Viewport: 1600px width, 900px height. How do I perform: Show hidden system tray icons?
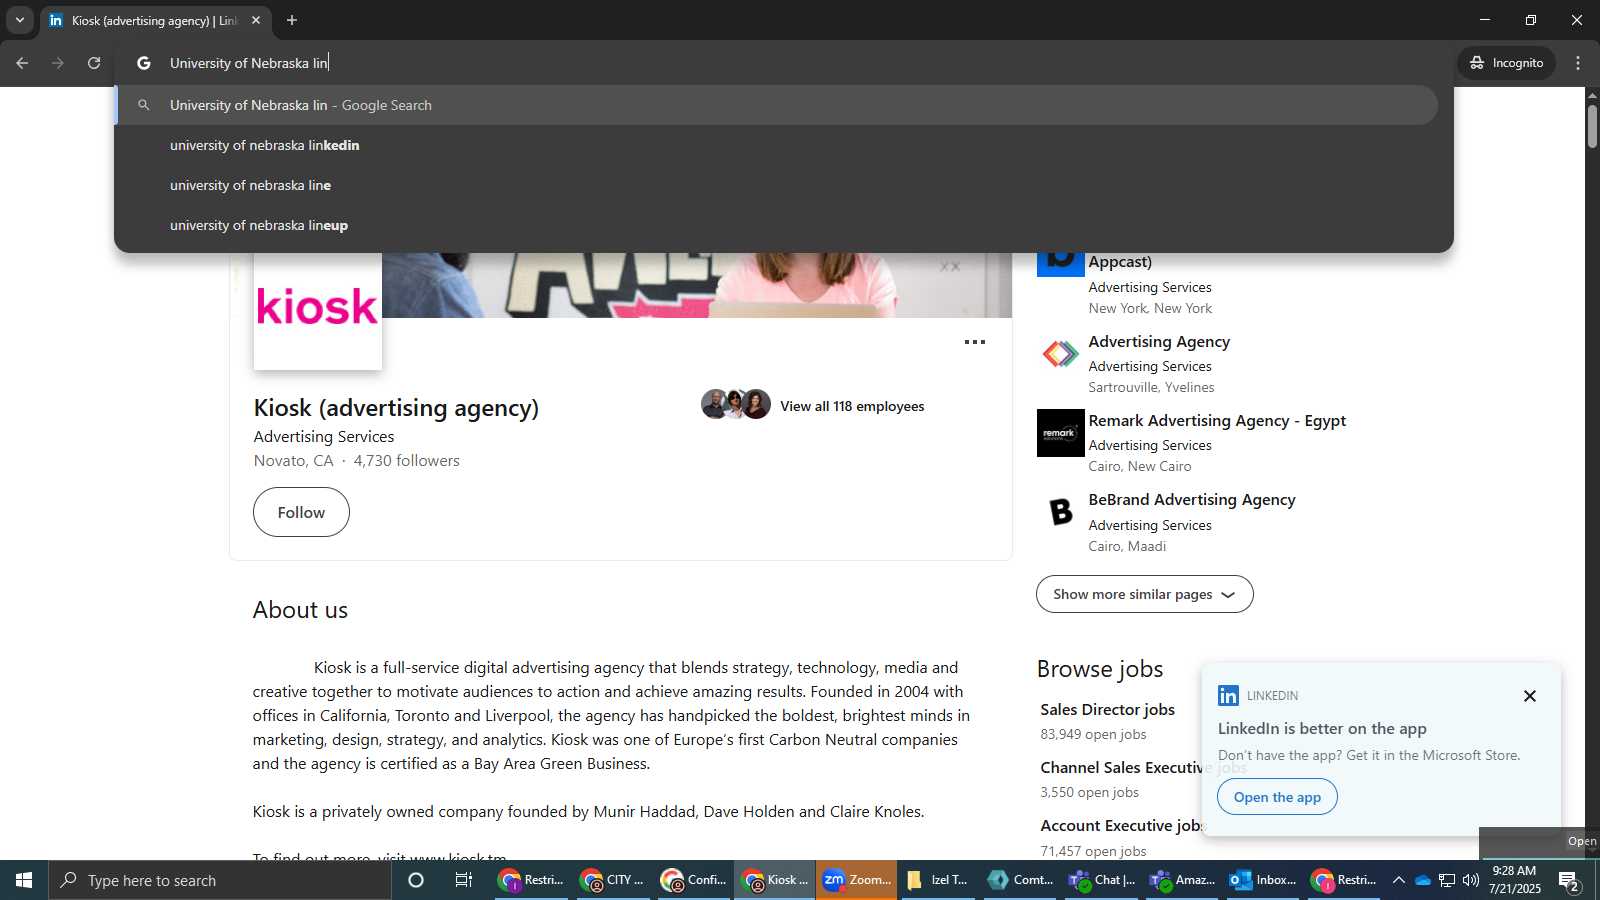coord(1398,880)
